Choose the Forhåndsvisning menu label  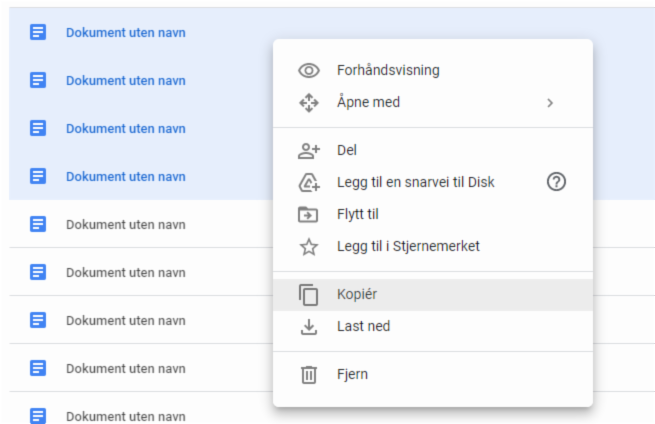pos(388,70)
